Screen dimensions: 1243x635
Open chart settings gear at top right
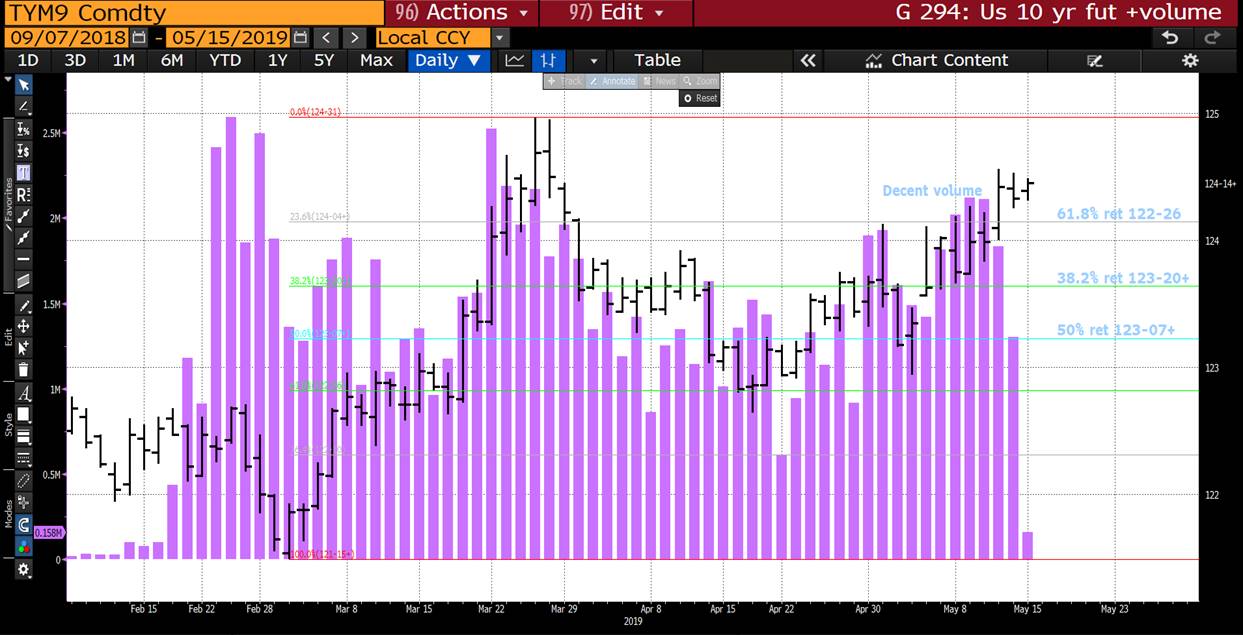click(x=1189, y=60)
